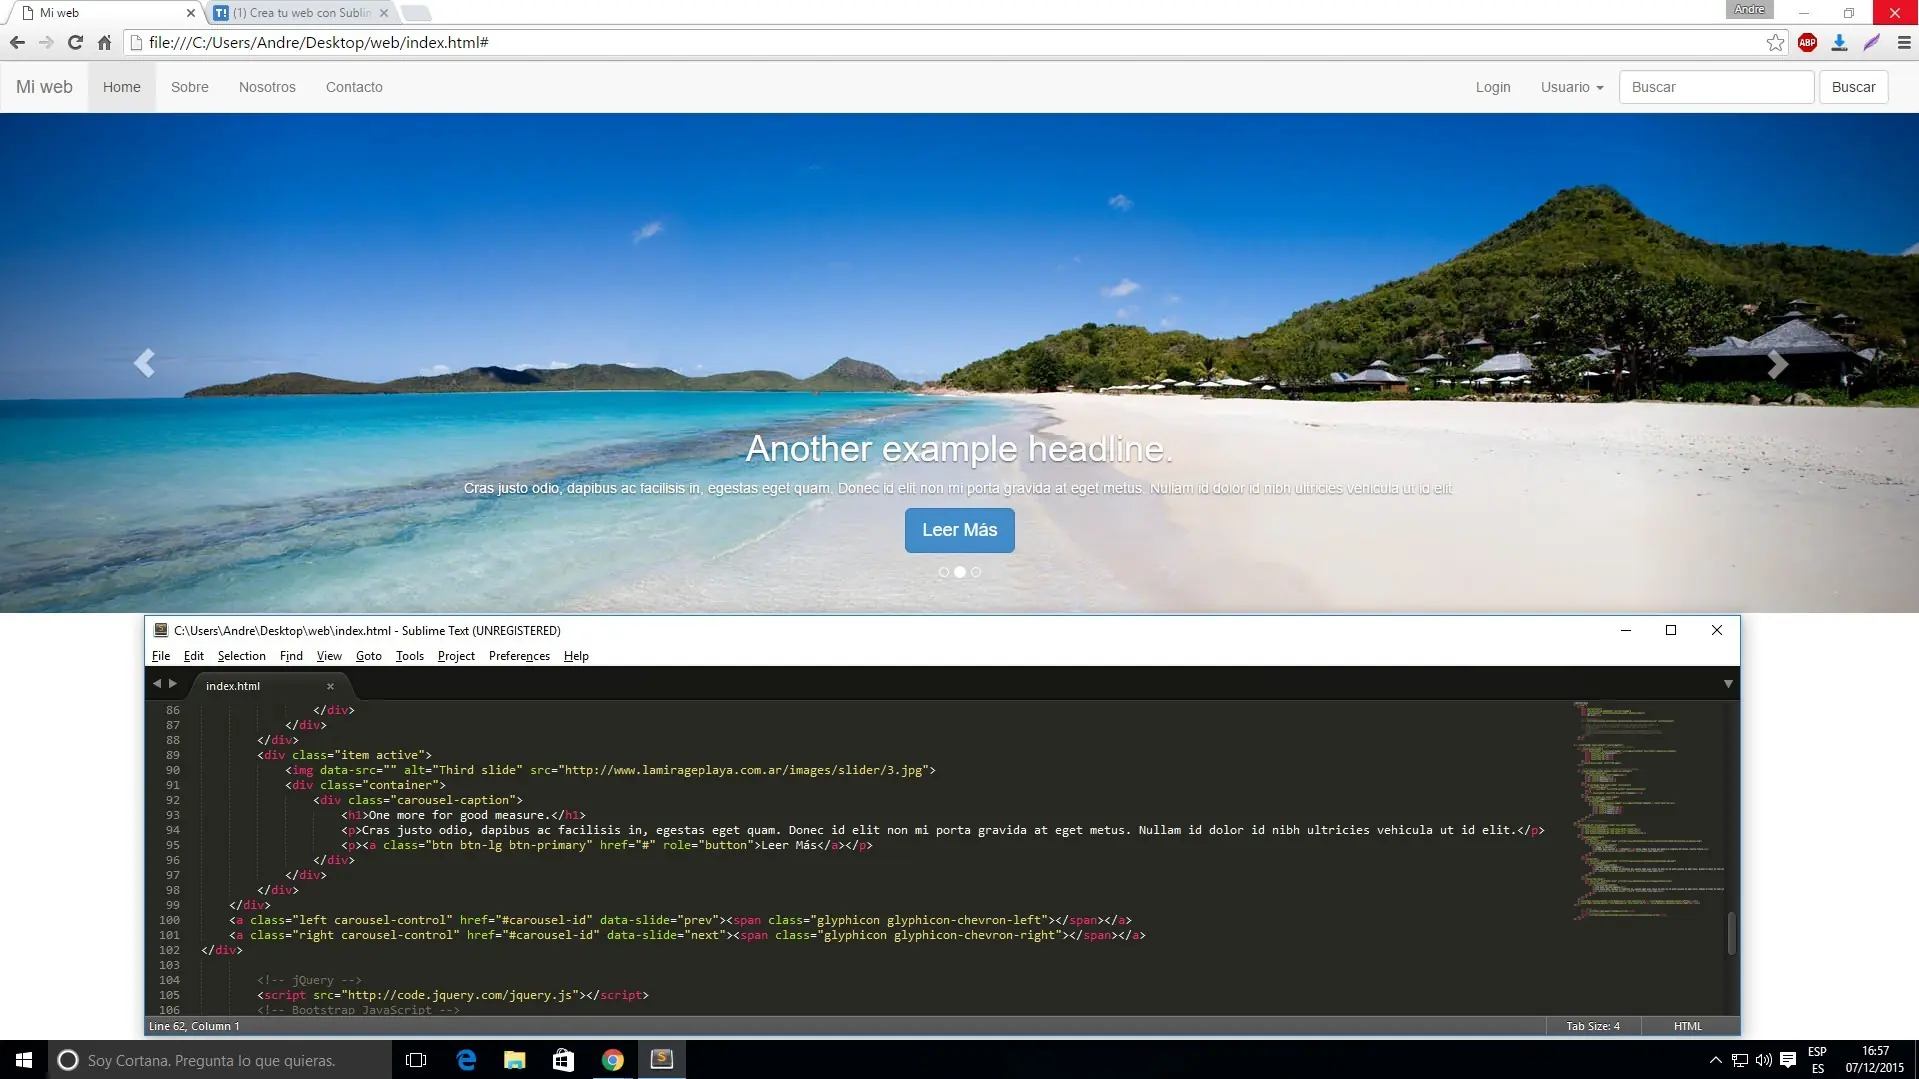Open the network status tray icon
The height and width of the screenshot is (1079, 1919).
click(1740, 1060)
